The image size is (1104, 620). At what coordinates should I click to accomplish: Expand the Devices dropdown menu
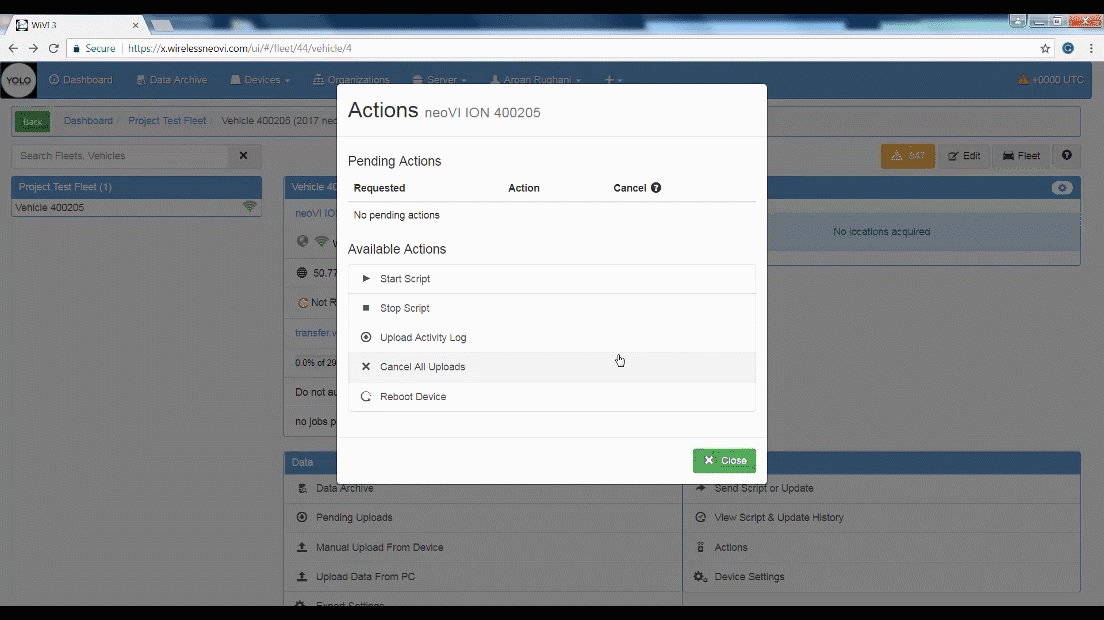tap(260, 80)
